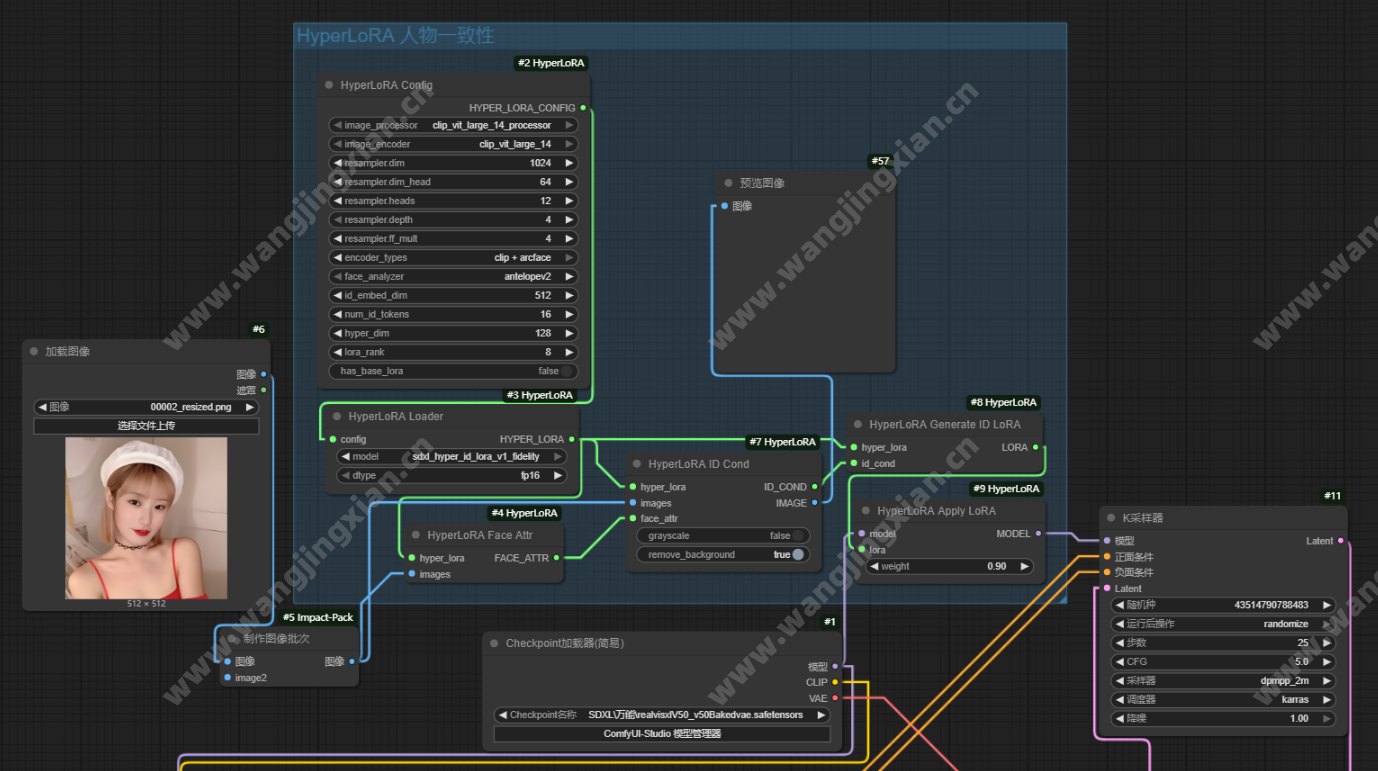1378x771 pixels.
Task: Click the config input port on HyperLoRA Loader
Action: pos(333,439)
